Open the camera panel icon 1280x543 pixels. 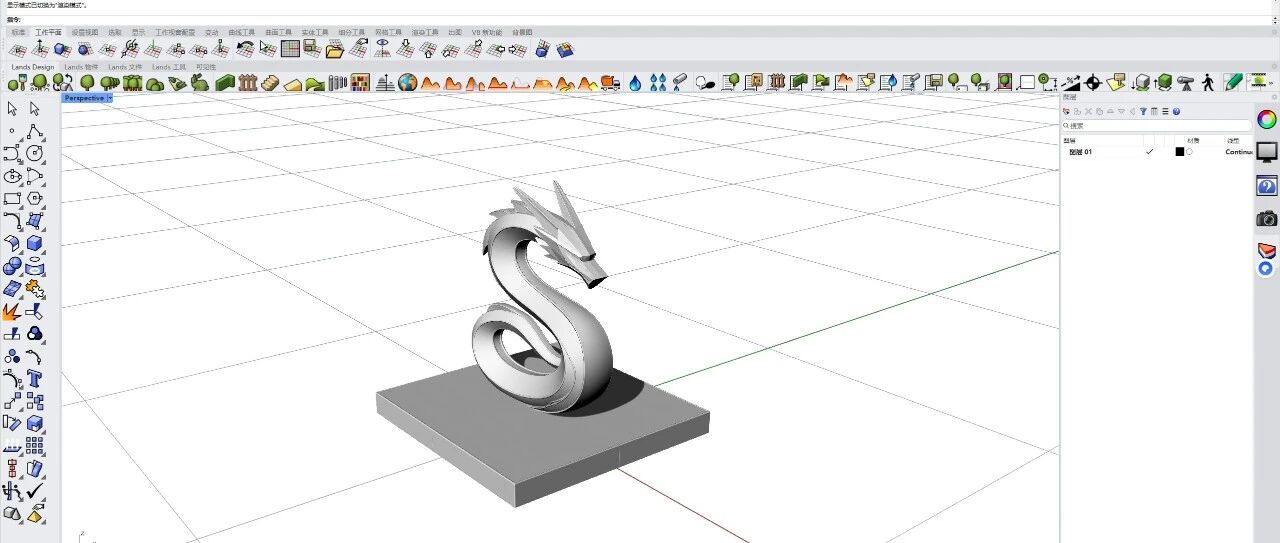[1267, 218]
